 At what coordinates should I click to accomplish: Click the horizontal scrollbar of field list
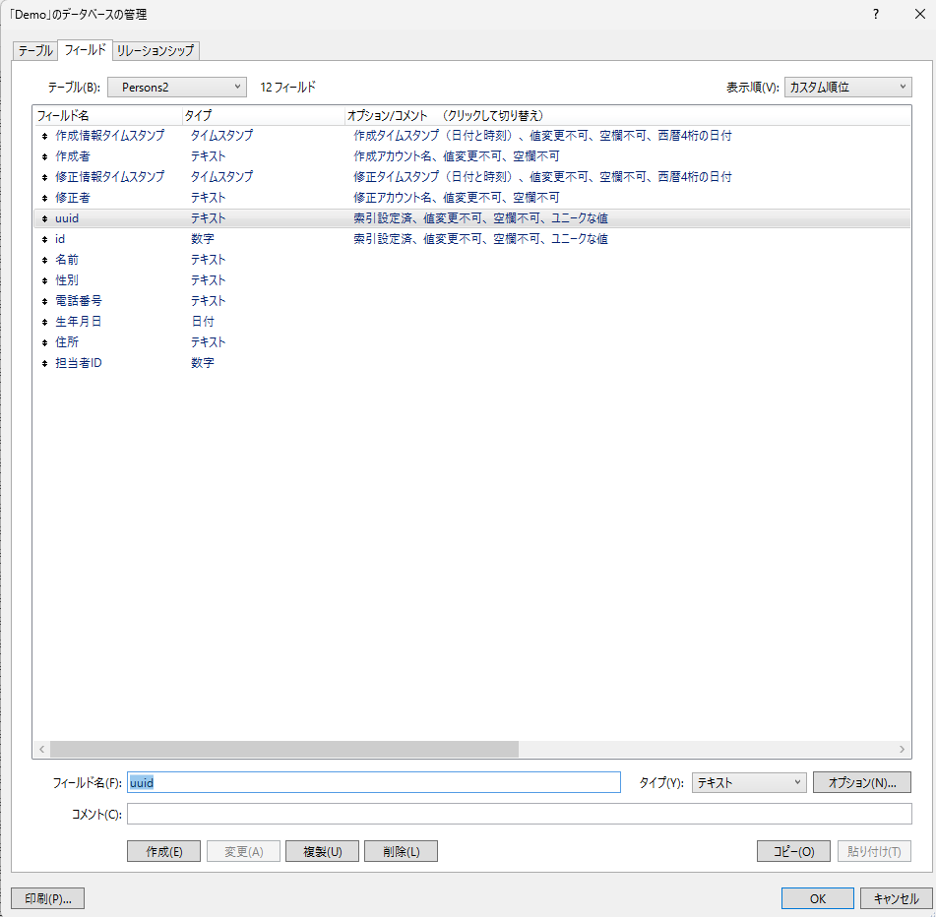click(284, 749)
